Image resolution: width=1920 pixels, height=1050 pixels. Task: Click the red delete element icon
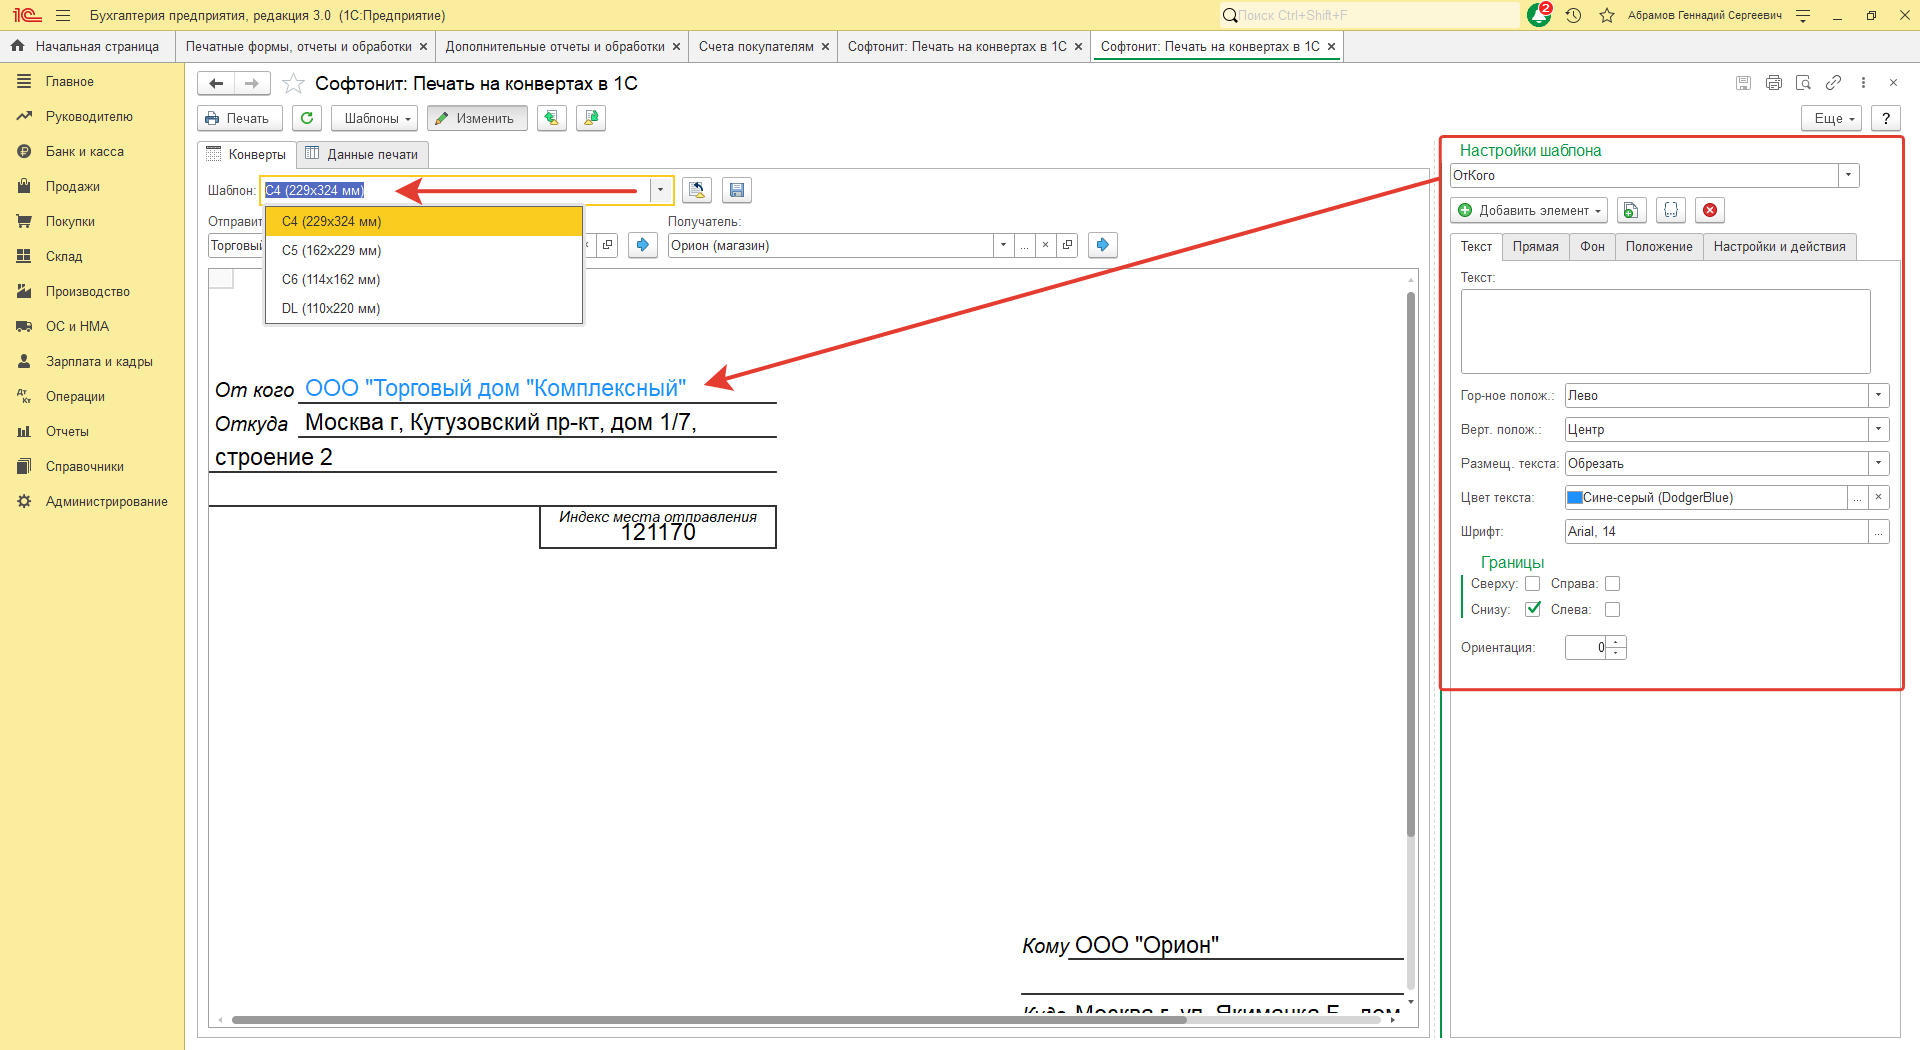(1710, 210)
